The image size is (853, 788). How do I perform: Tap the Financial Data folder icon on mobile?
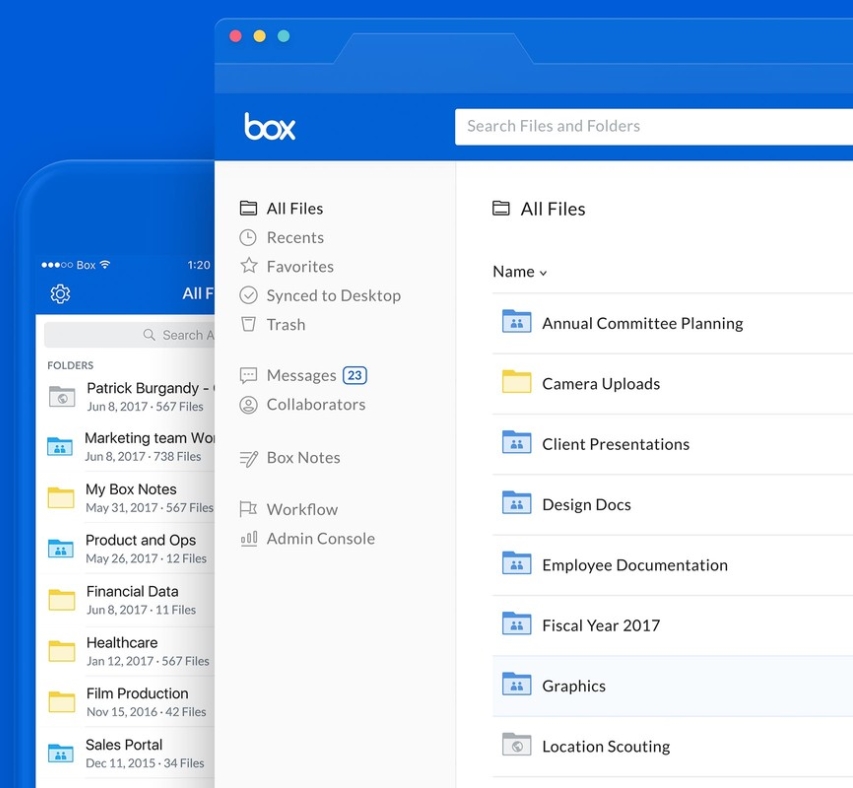pyautogui.click(x=61, y=599)
